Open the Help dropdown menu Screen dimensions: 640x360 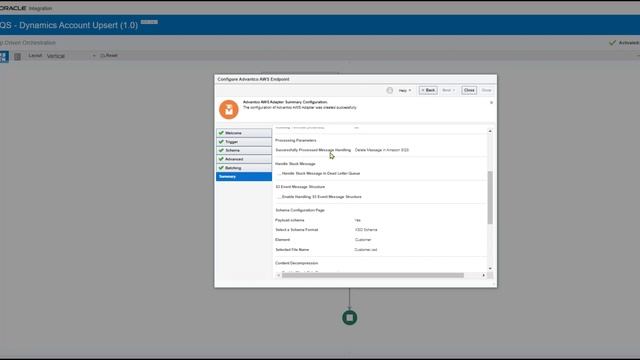405,90
